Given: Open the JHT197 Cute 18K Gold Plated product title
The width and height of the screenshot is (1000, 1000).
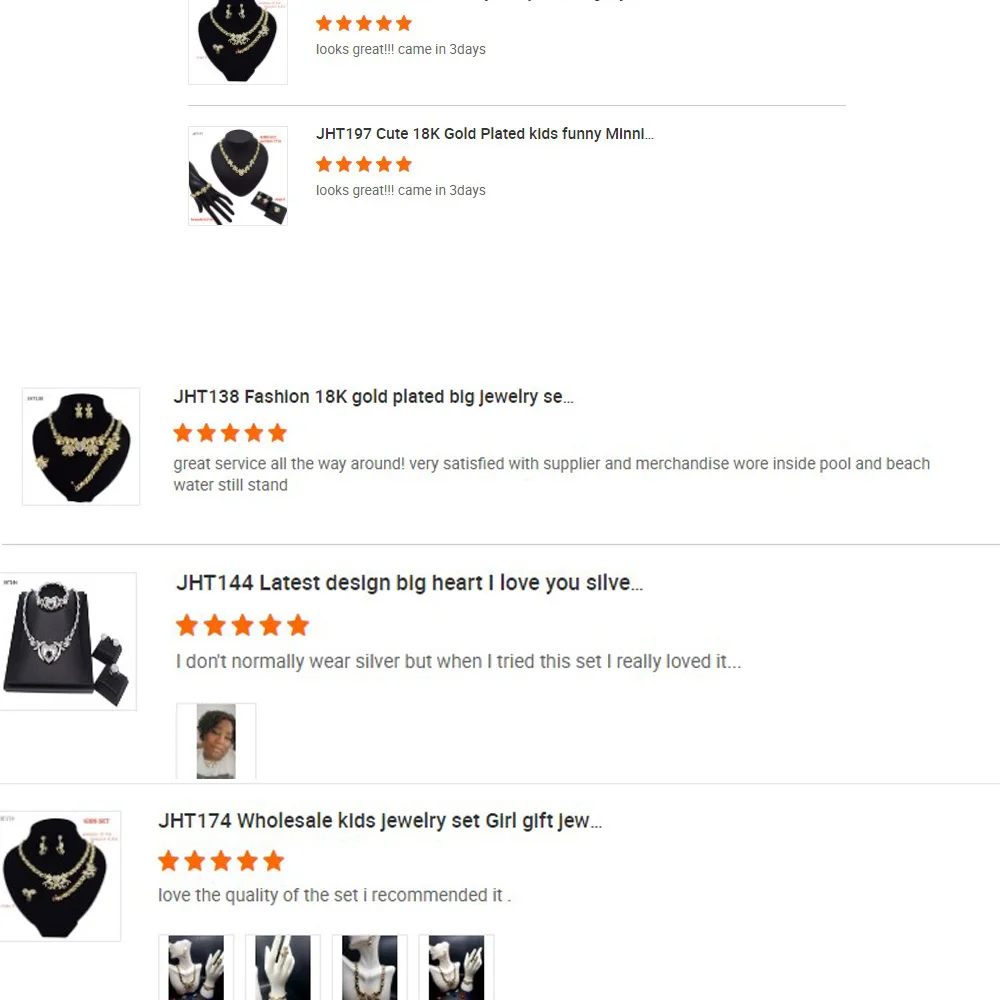Looking at the screenshot, I should (484, 134).
